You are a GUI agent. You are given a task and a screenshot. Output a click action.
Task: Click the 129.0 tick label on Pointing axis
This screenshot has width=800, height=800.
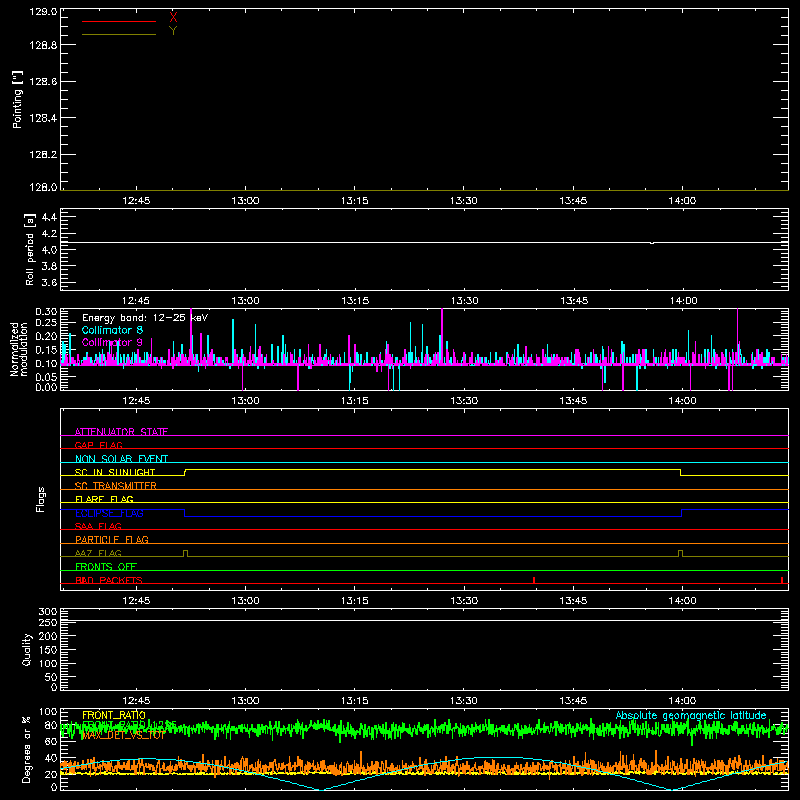click(x=43, y=11)
